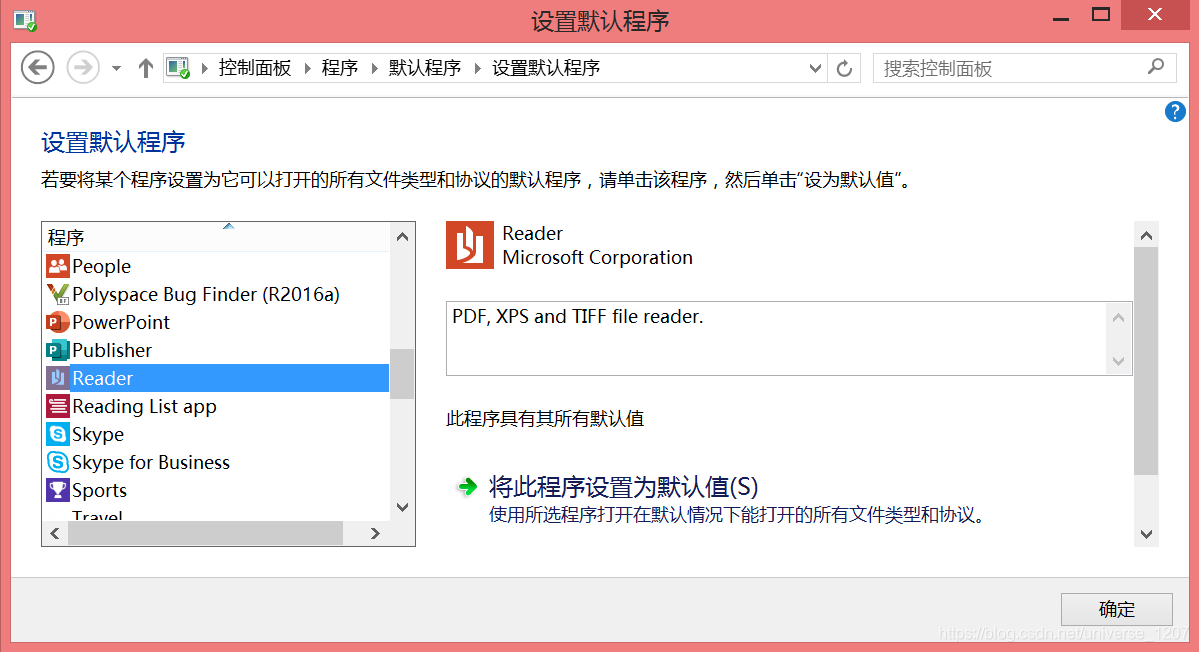
Task: Click the Polyspace Bug Finder icon
Action: click(x=58, y=294)
